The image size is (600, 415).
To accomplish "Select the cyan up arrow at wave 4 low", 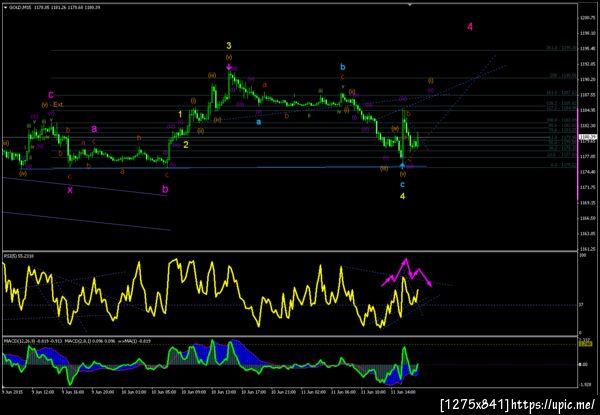I will pyautogui.click(x=403, y=165).
